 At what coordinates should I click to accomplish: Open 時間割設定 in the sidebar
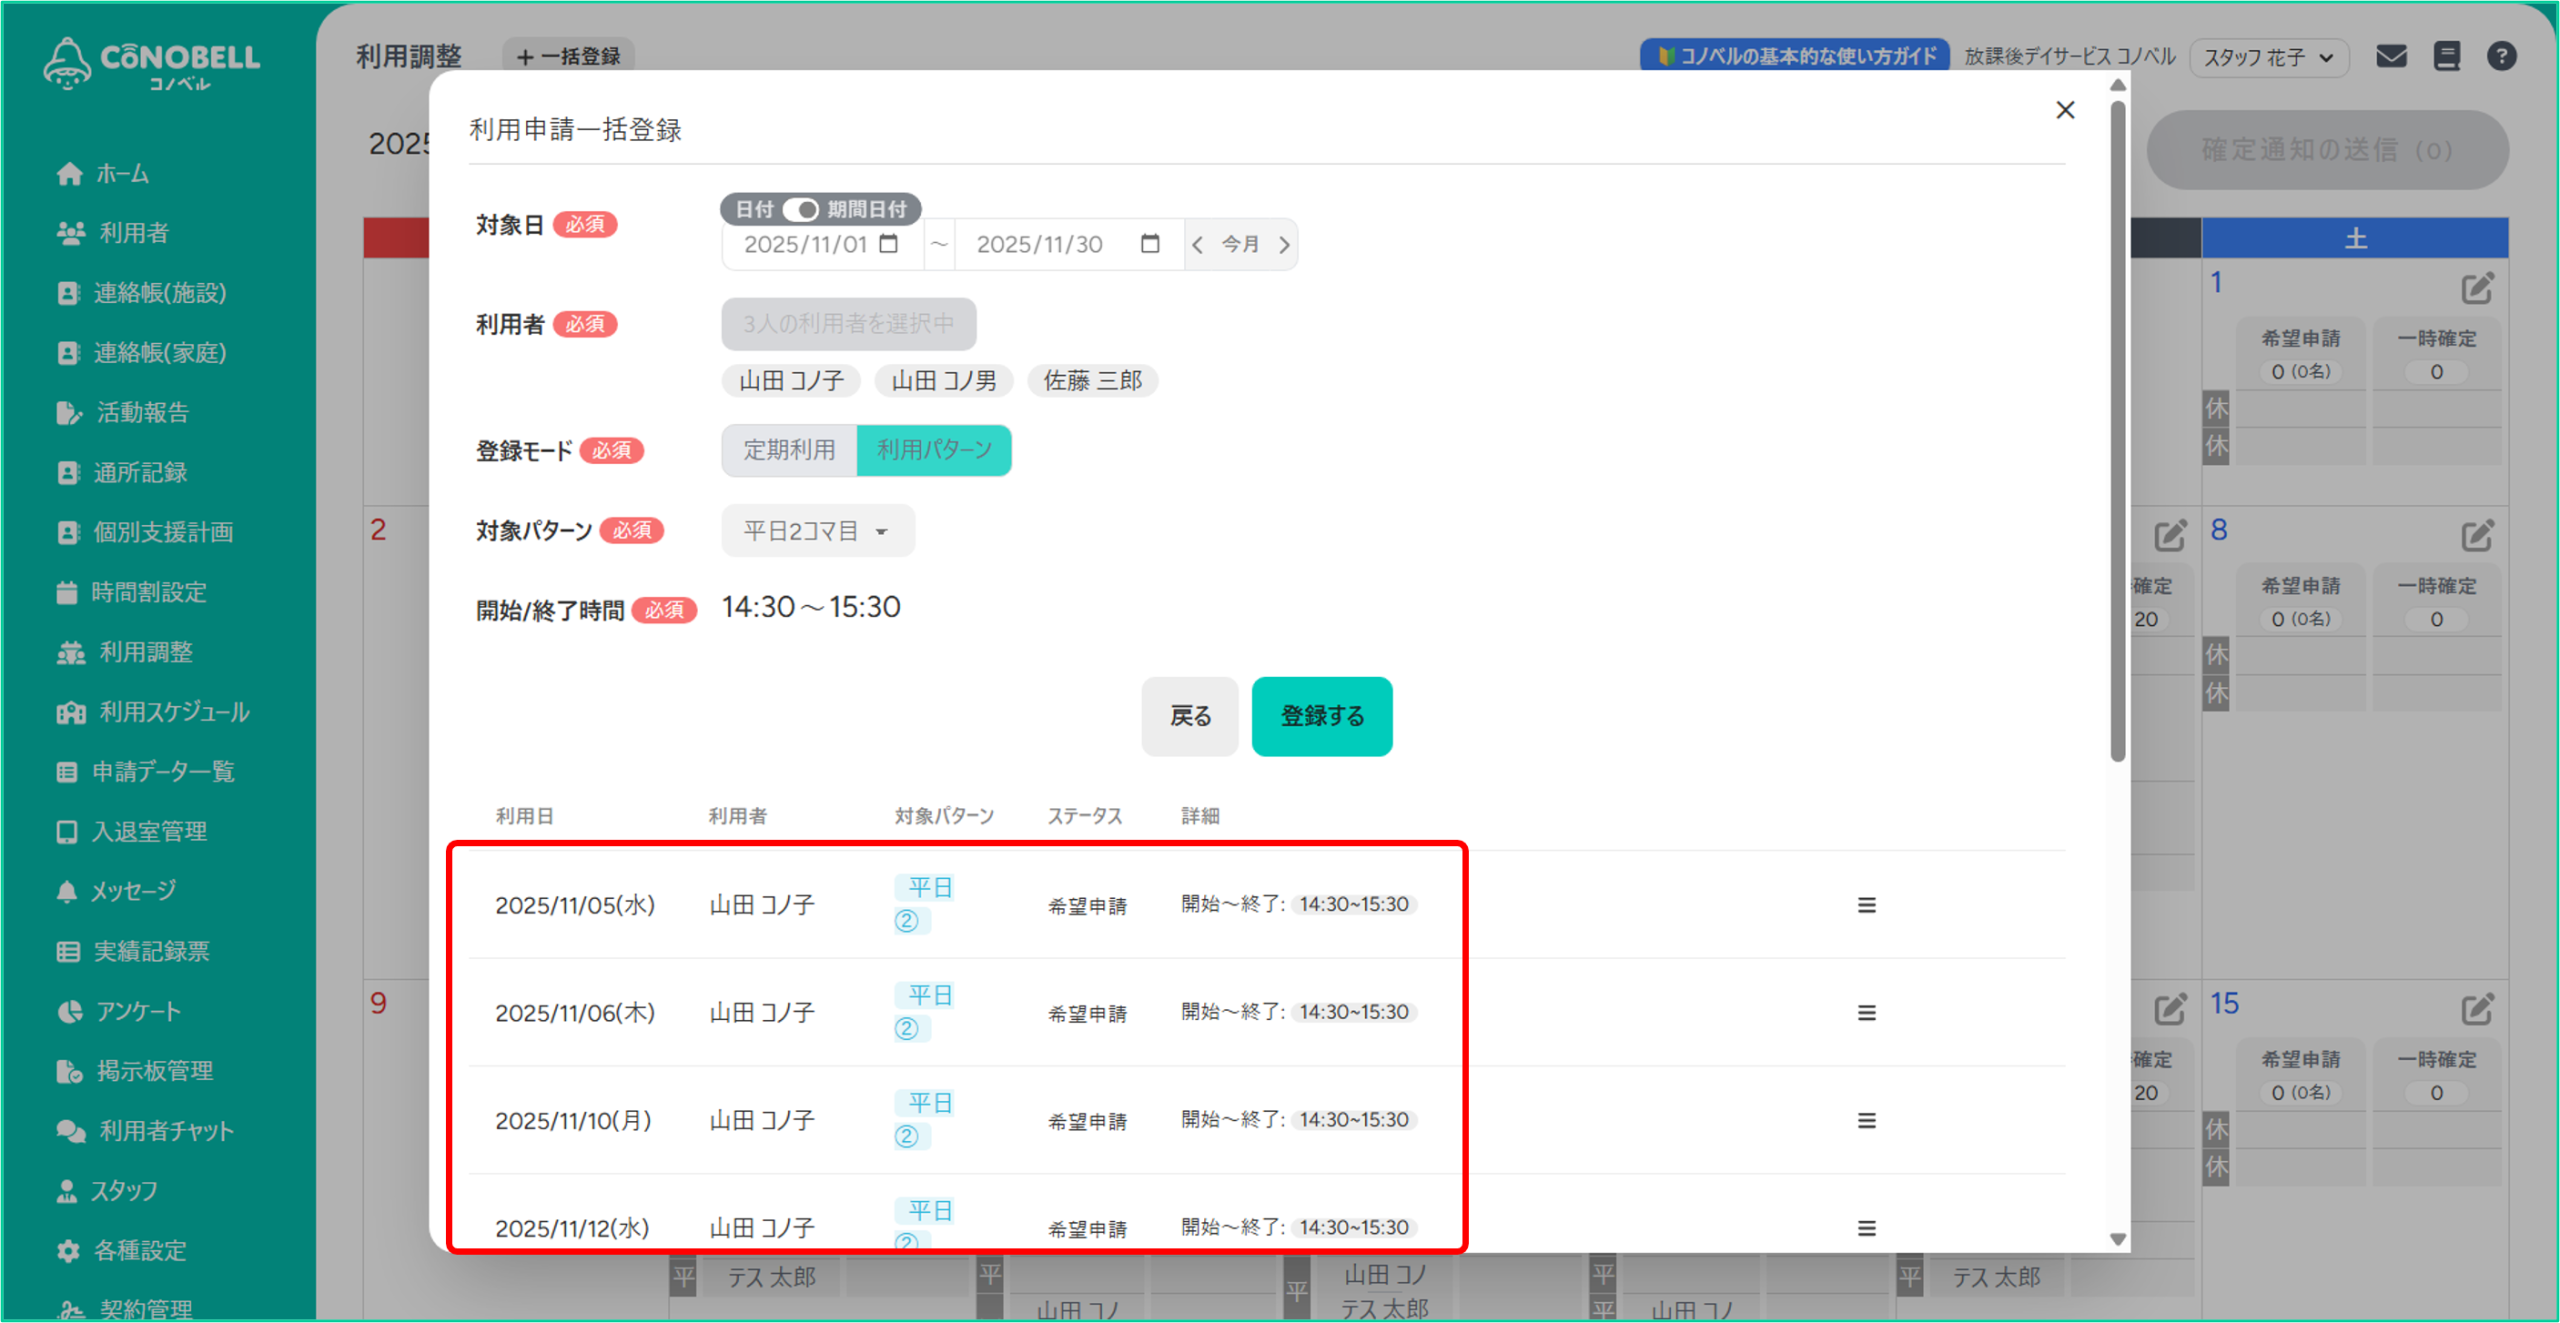pyautogui.click(x=148, y=592)
